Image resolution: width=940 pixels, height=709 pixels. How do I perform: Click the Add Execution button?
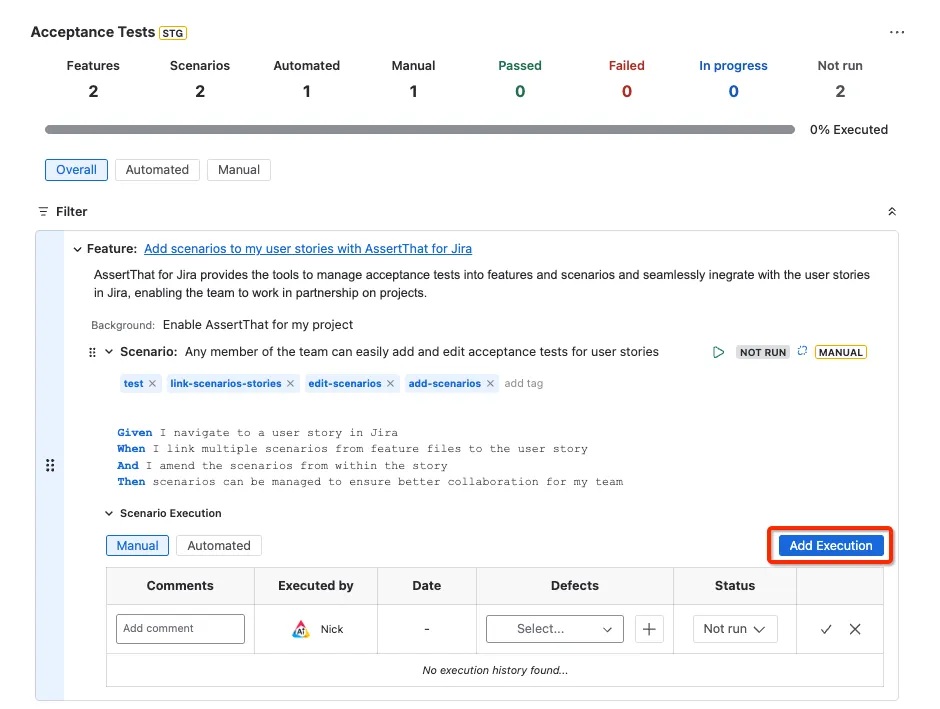click(x=830, y=545)
